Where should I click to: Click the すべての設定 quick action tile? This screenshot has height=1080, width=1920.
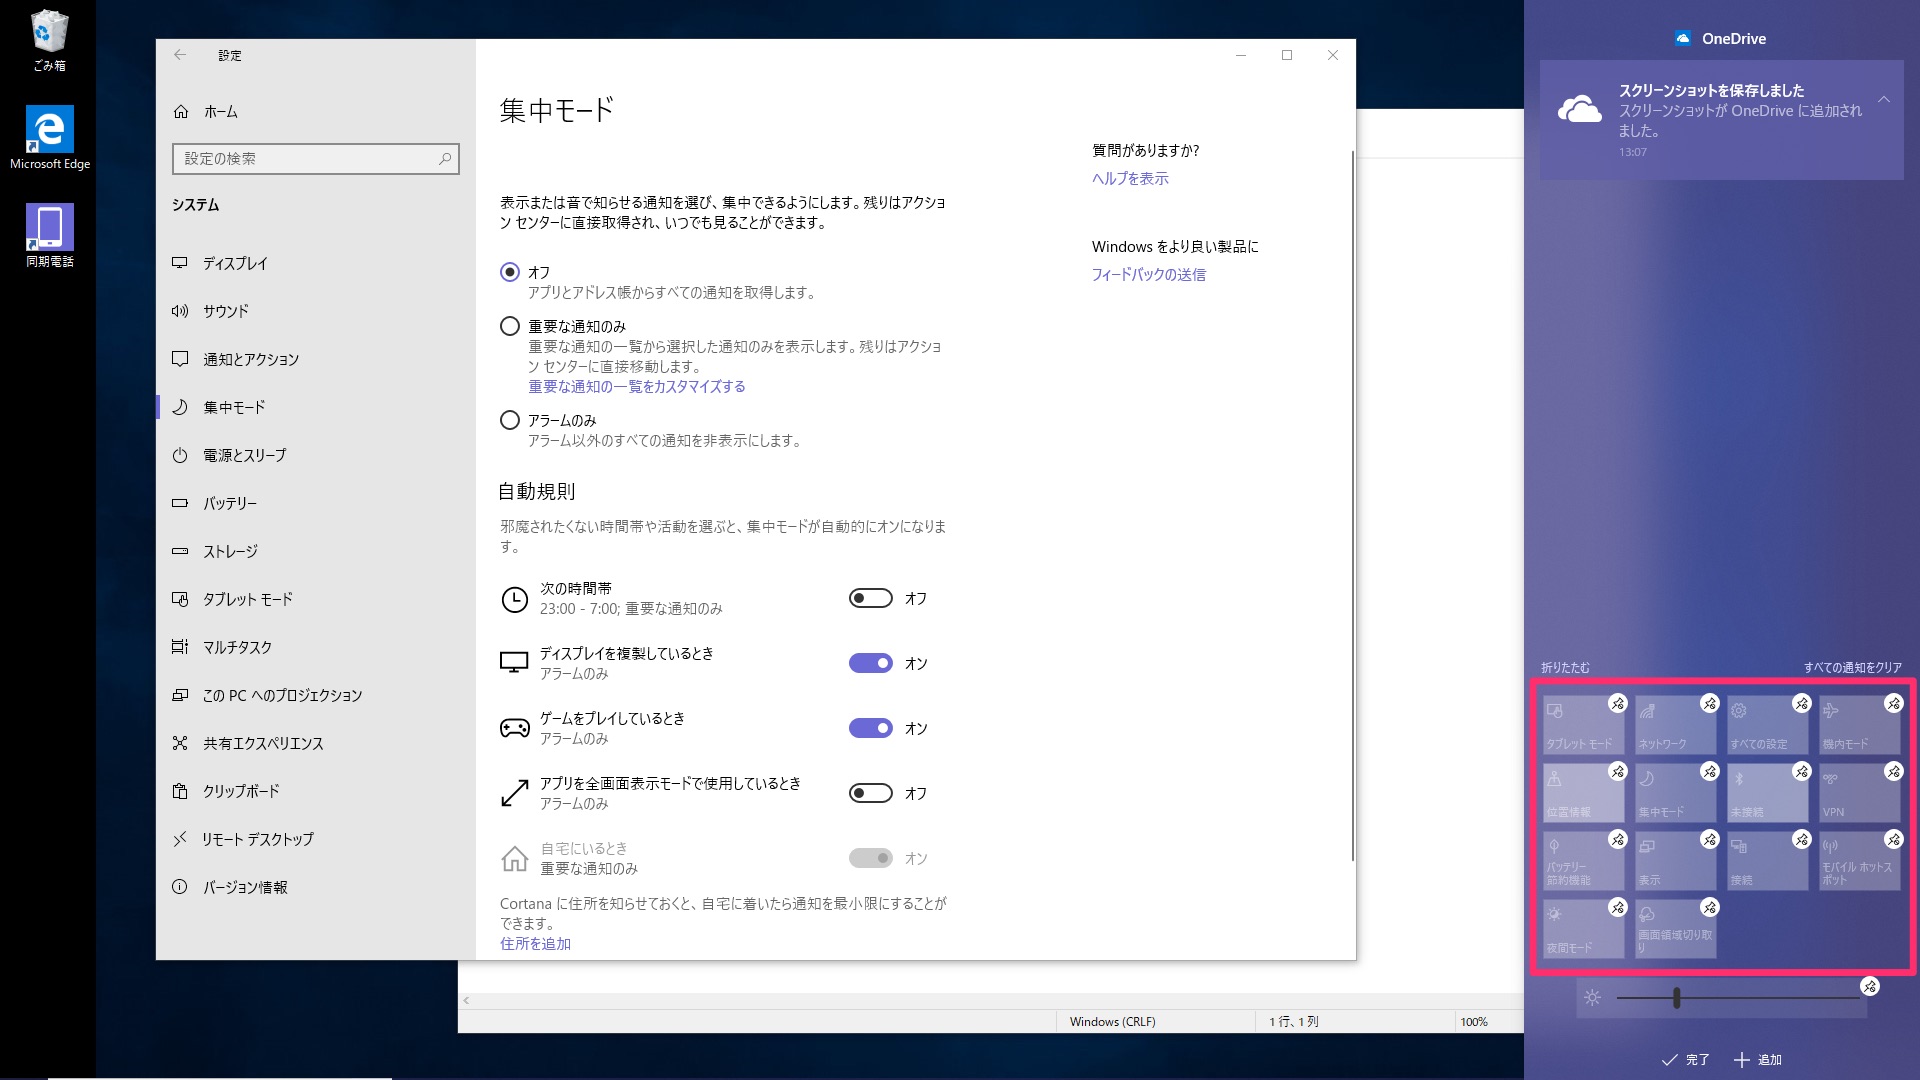point(1767,725)
